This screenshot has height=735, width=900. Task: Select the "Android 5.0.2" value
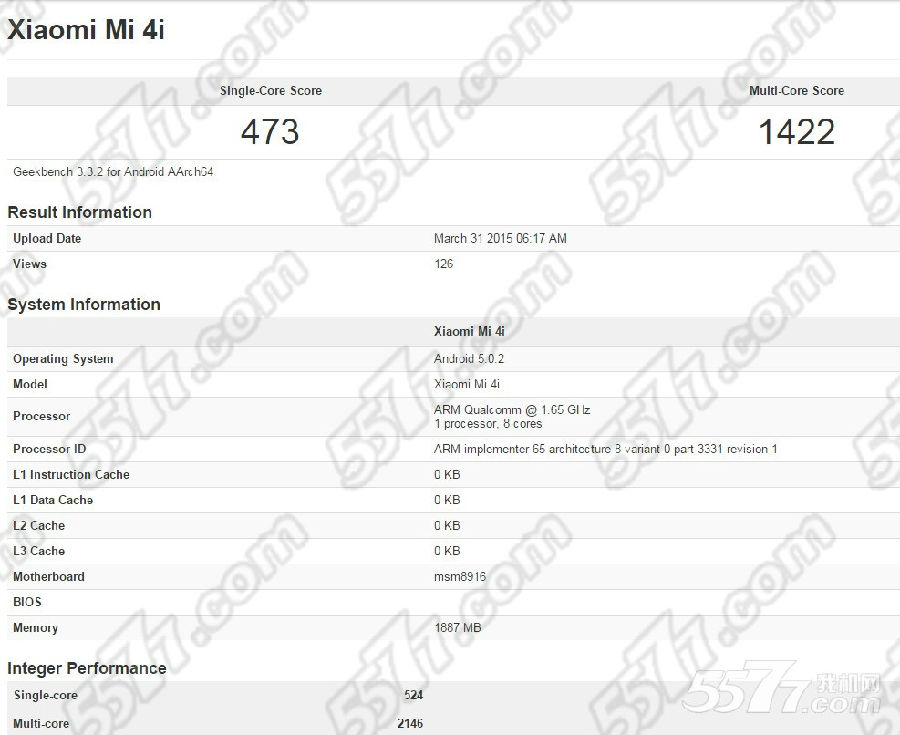tap(469, 359)
